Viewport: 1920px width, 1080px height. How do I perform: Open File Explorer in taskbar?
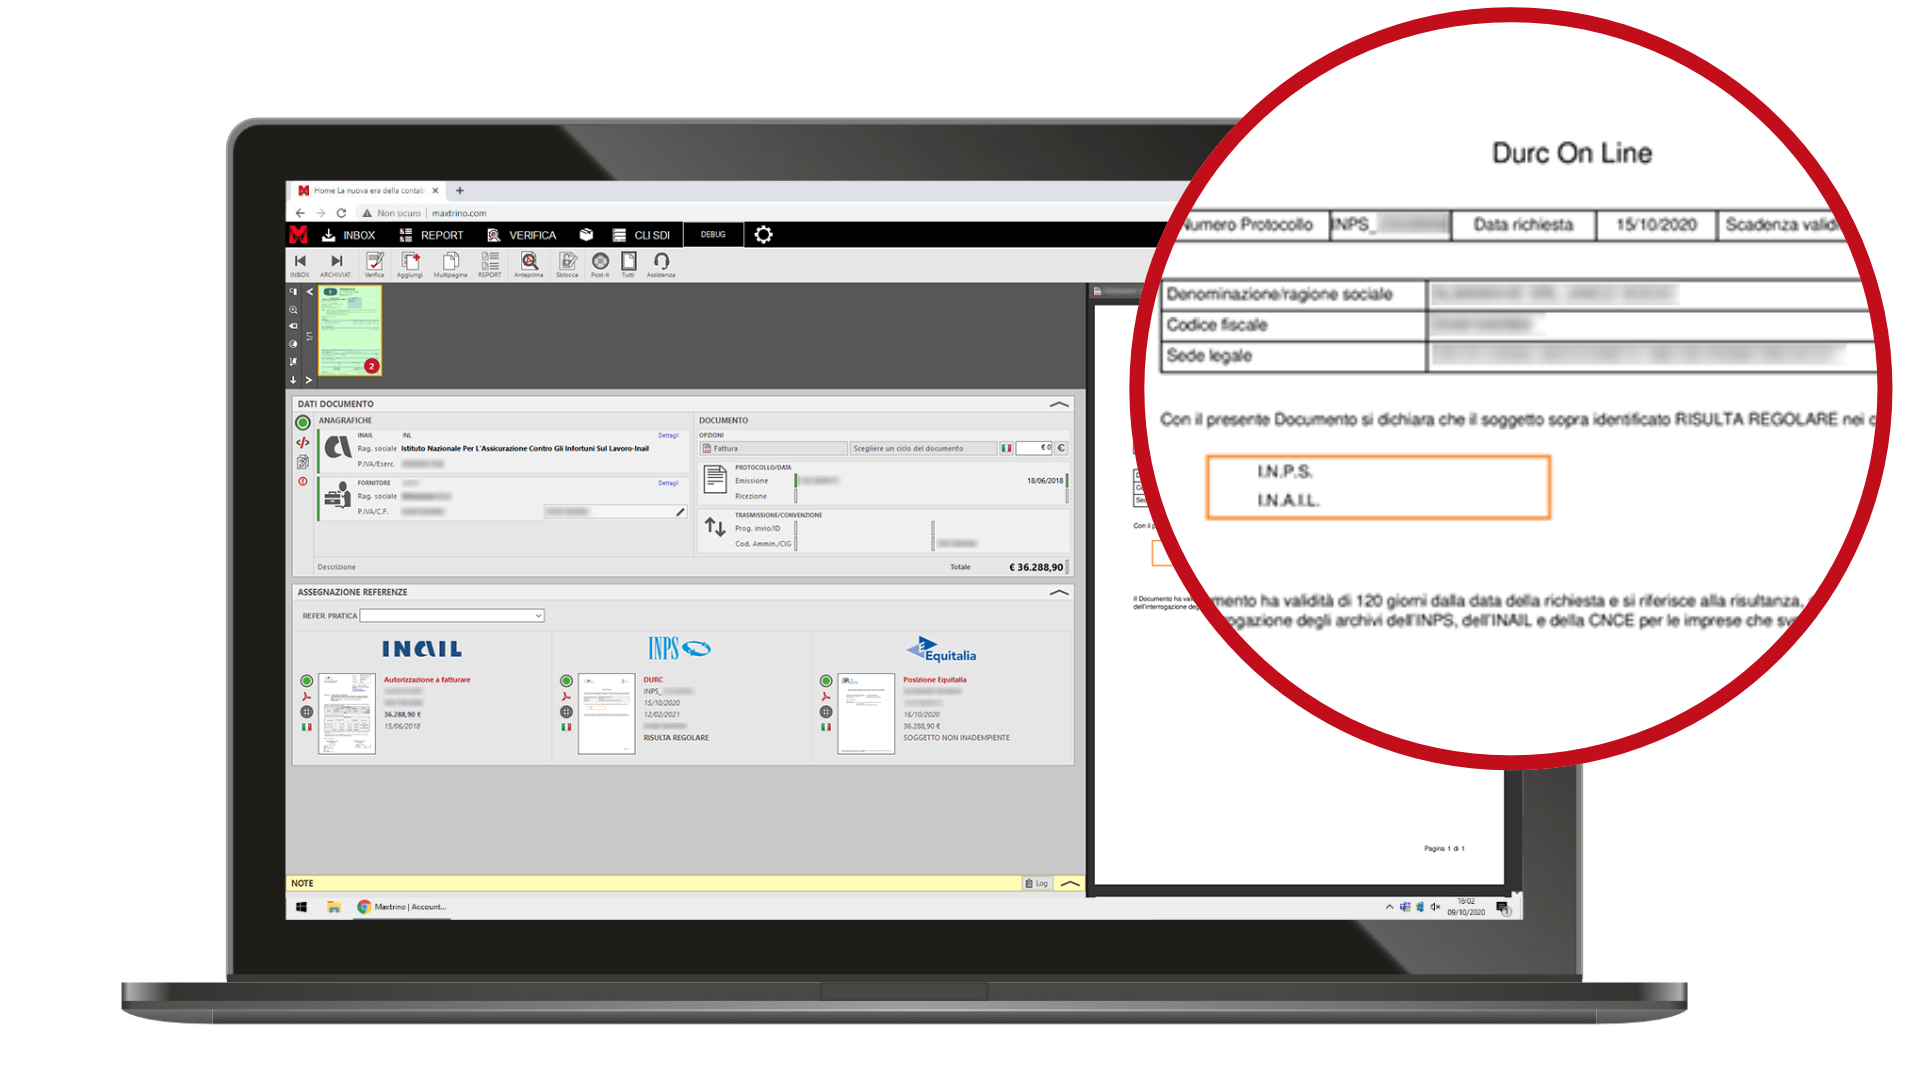point(334,908)
